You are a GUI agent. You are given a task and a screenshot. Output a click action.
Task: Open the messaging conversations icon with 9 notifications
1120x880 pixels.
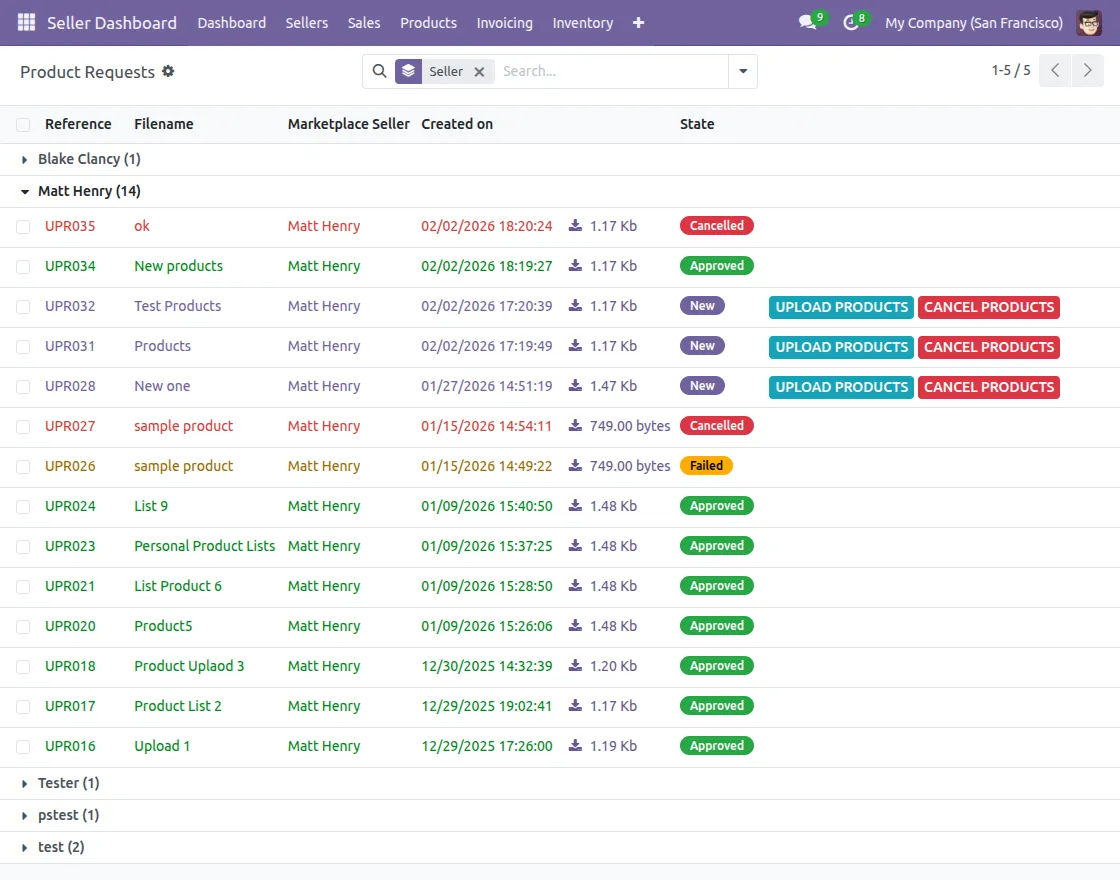808,22
